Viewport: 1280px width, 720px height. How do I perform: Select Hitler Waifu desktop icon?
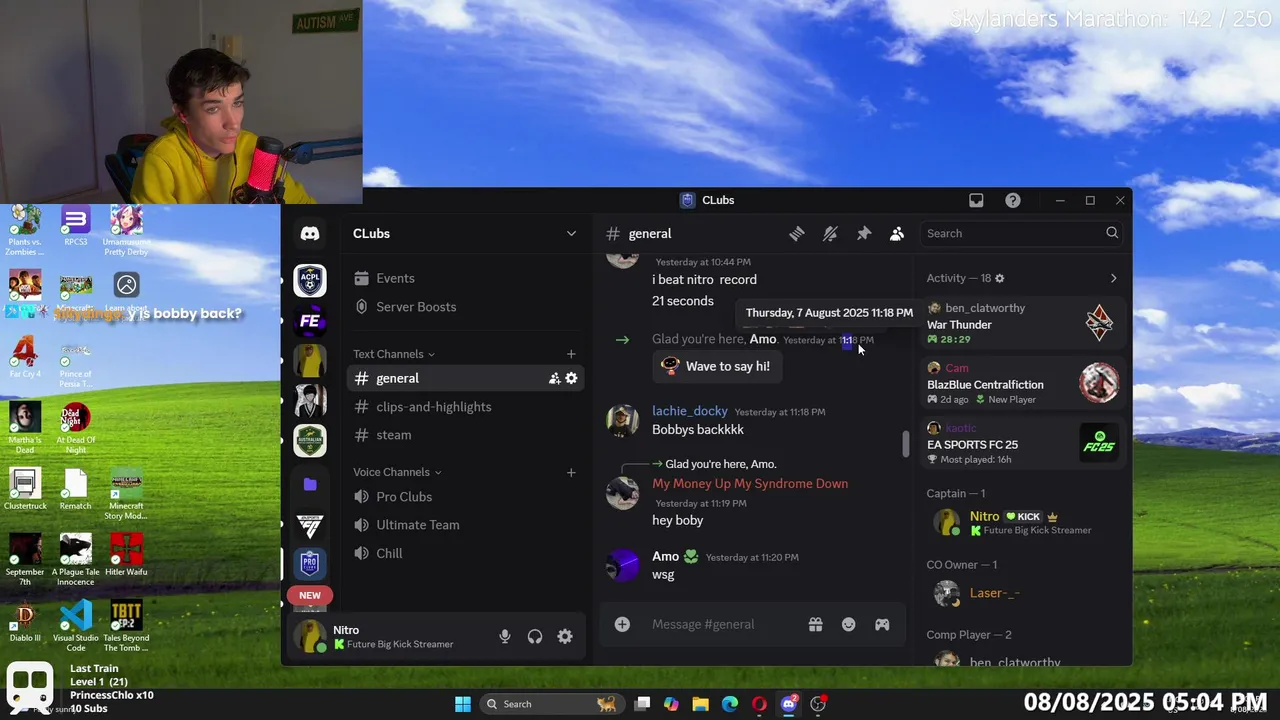126,555
